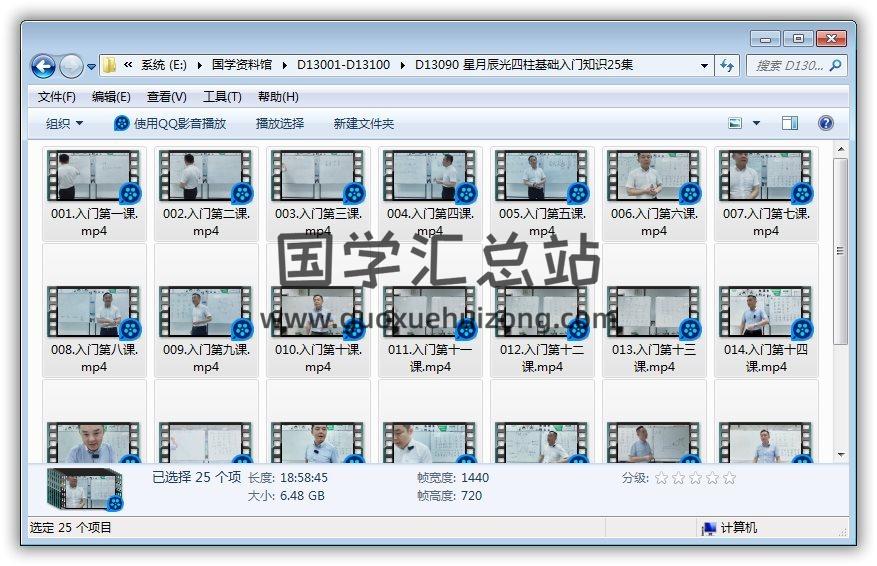The image size is (877, 566).
Task: Click the stacked video preview icon in details pane
Action: click(x=85, y=489)
